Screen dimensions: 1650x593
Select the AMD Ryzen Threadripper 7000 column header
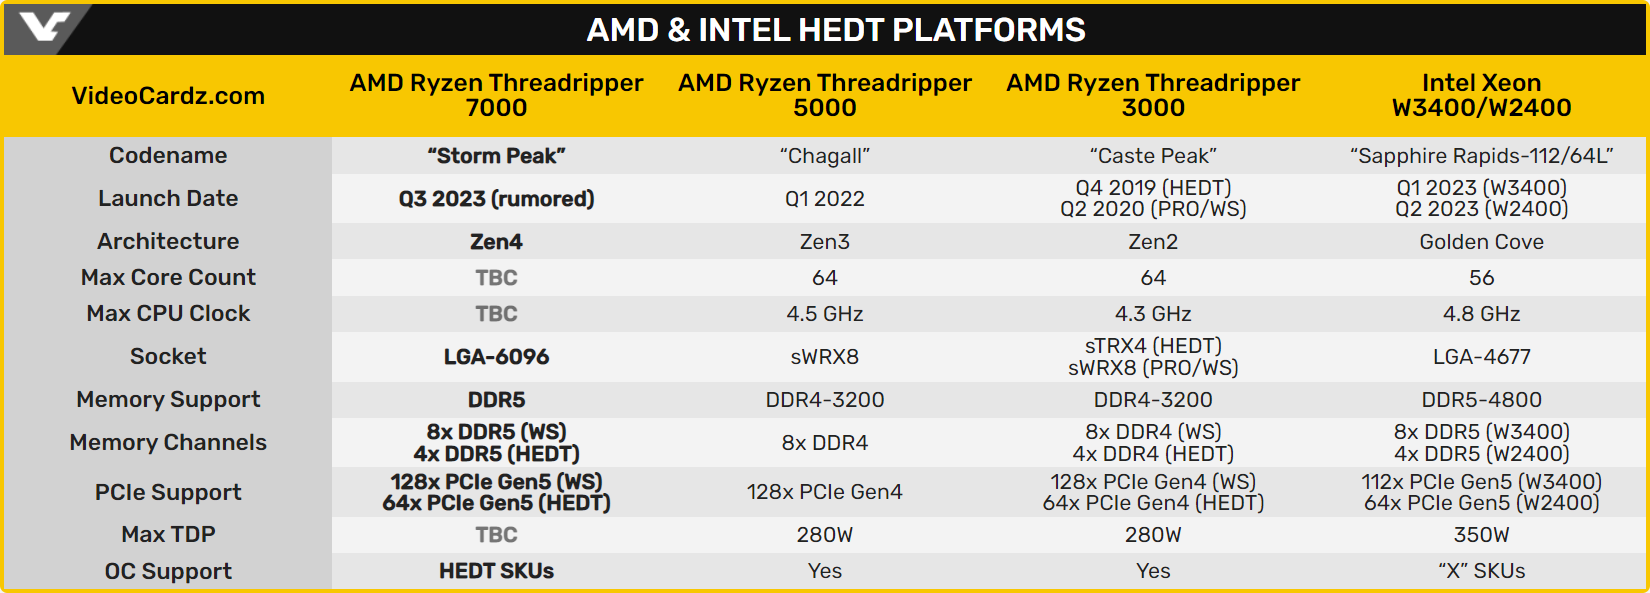coord(496,95)
